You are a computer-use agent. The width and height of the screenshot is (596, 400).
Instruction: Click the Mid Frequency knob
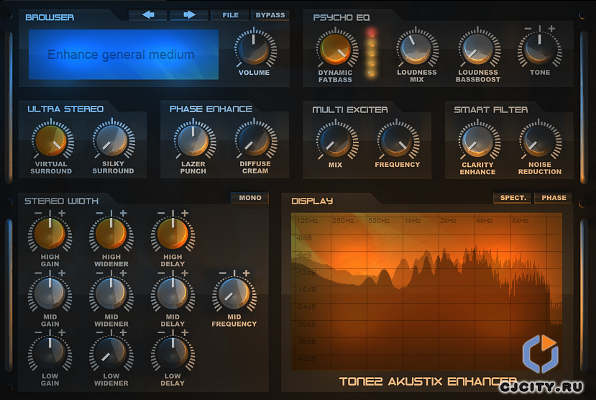234,293
